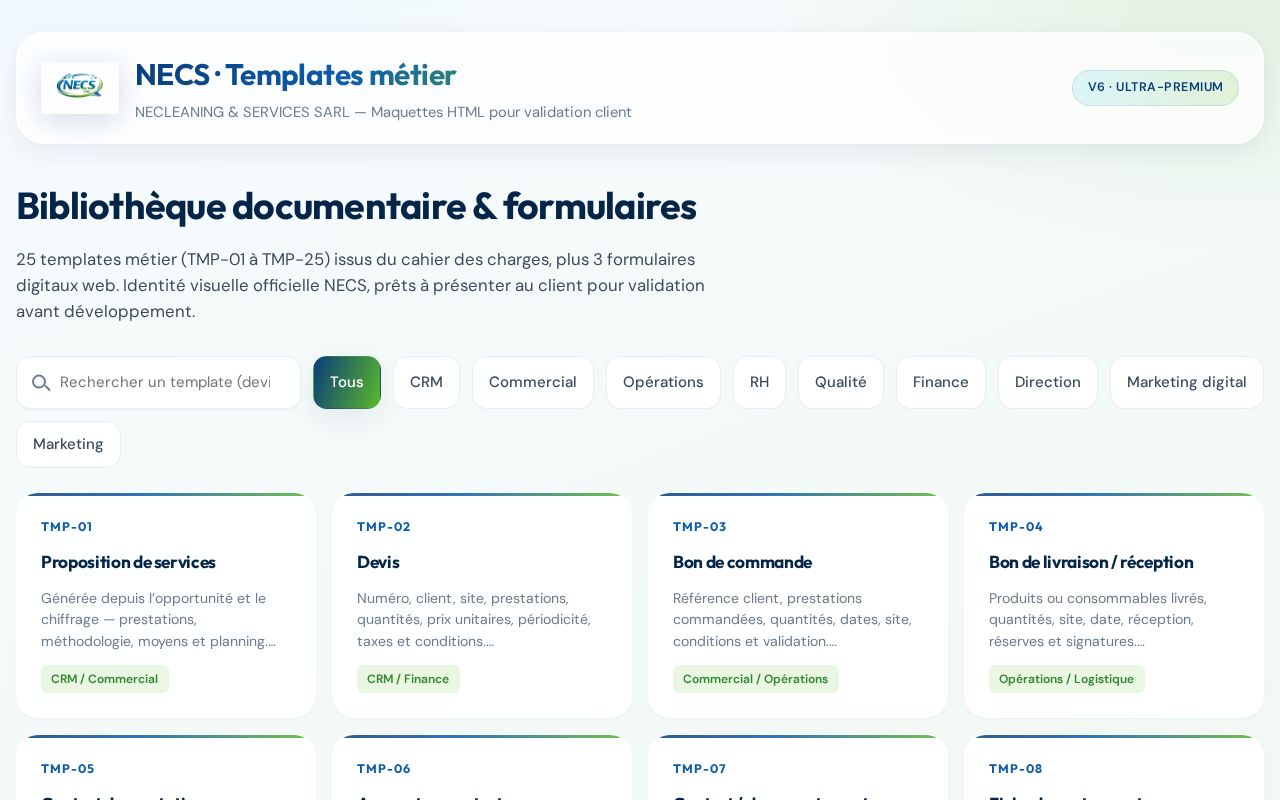This screenshot has width=1280, height=800.
Task: Click the NECS · Templates métier title
Action: [x=295, y=75]
